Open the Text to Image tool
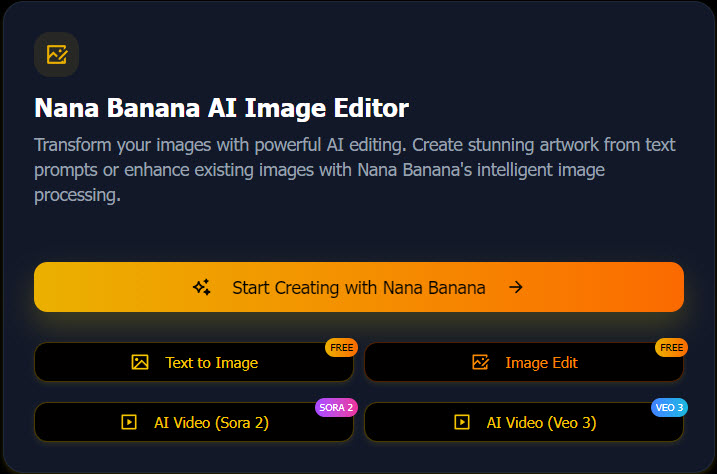The height and width of the screenshot is (474, 717). [194, 362]
